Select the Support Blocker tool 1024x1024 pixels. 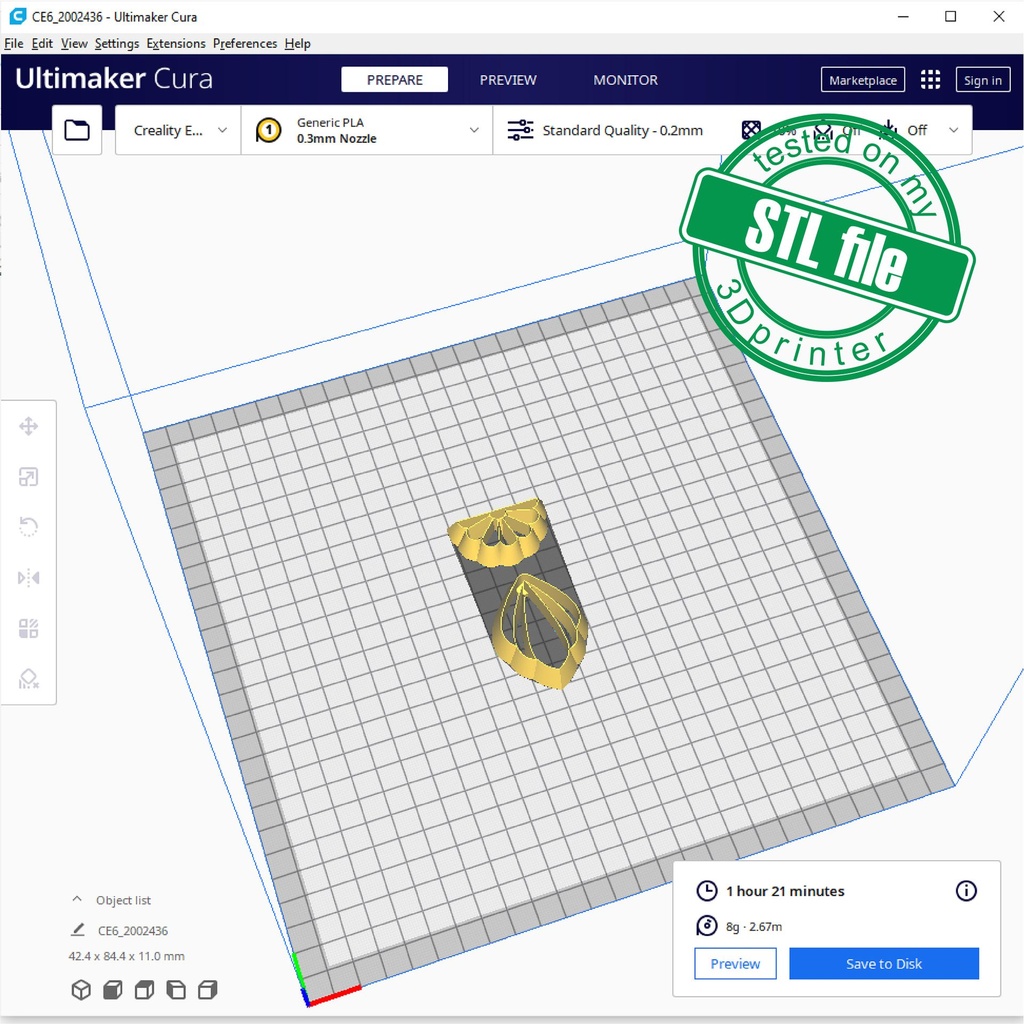(x=28, y=679)
